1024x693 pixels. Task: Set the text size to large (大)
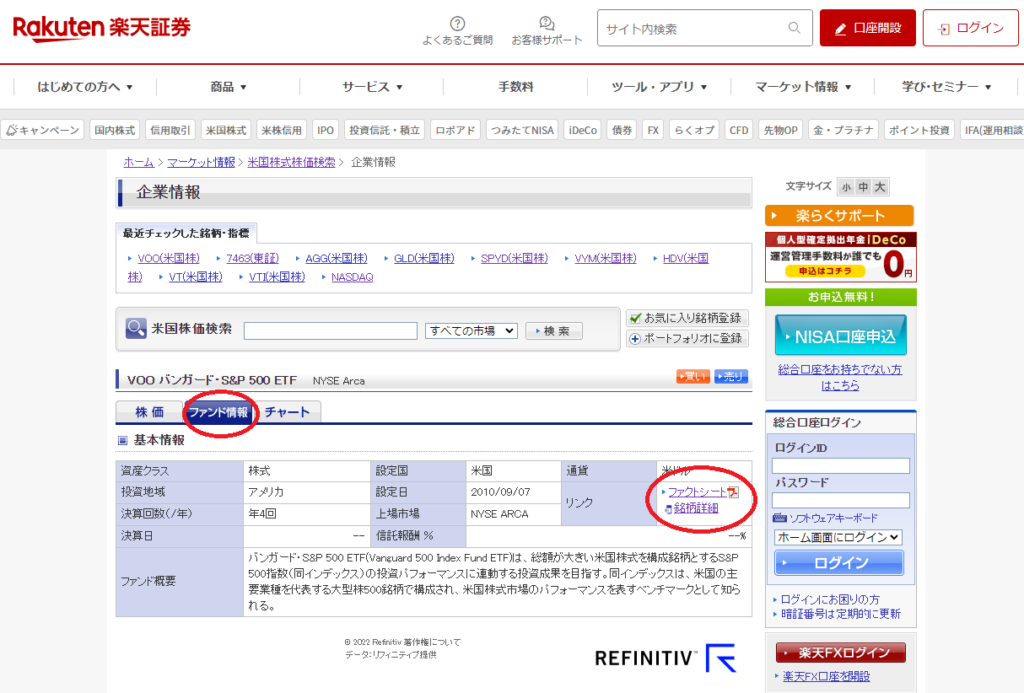[x=880, y=187]
